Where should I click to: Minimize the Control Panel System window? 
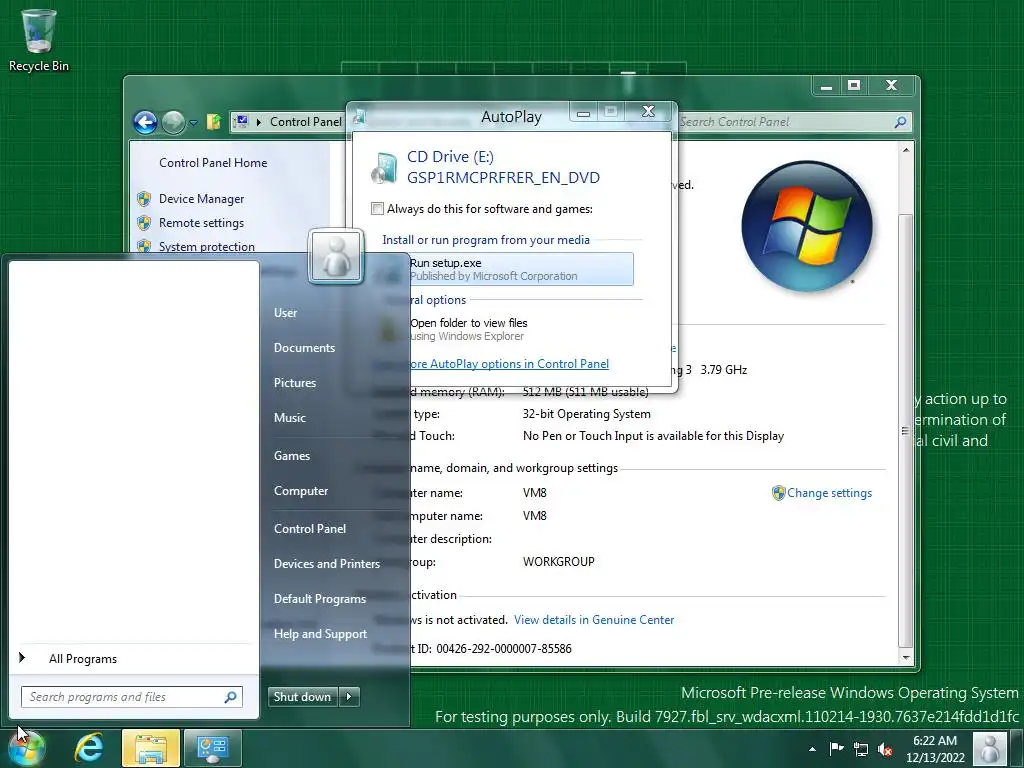click(x=826, y=86)
